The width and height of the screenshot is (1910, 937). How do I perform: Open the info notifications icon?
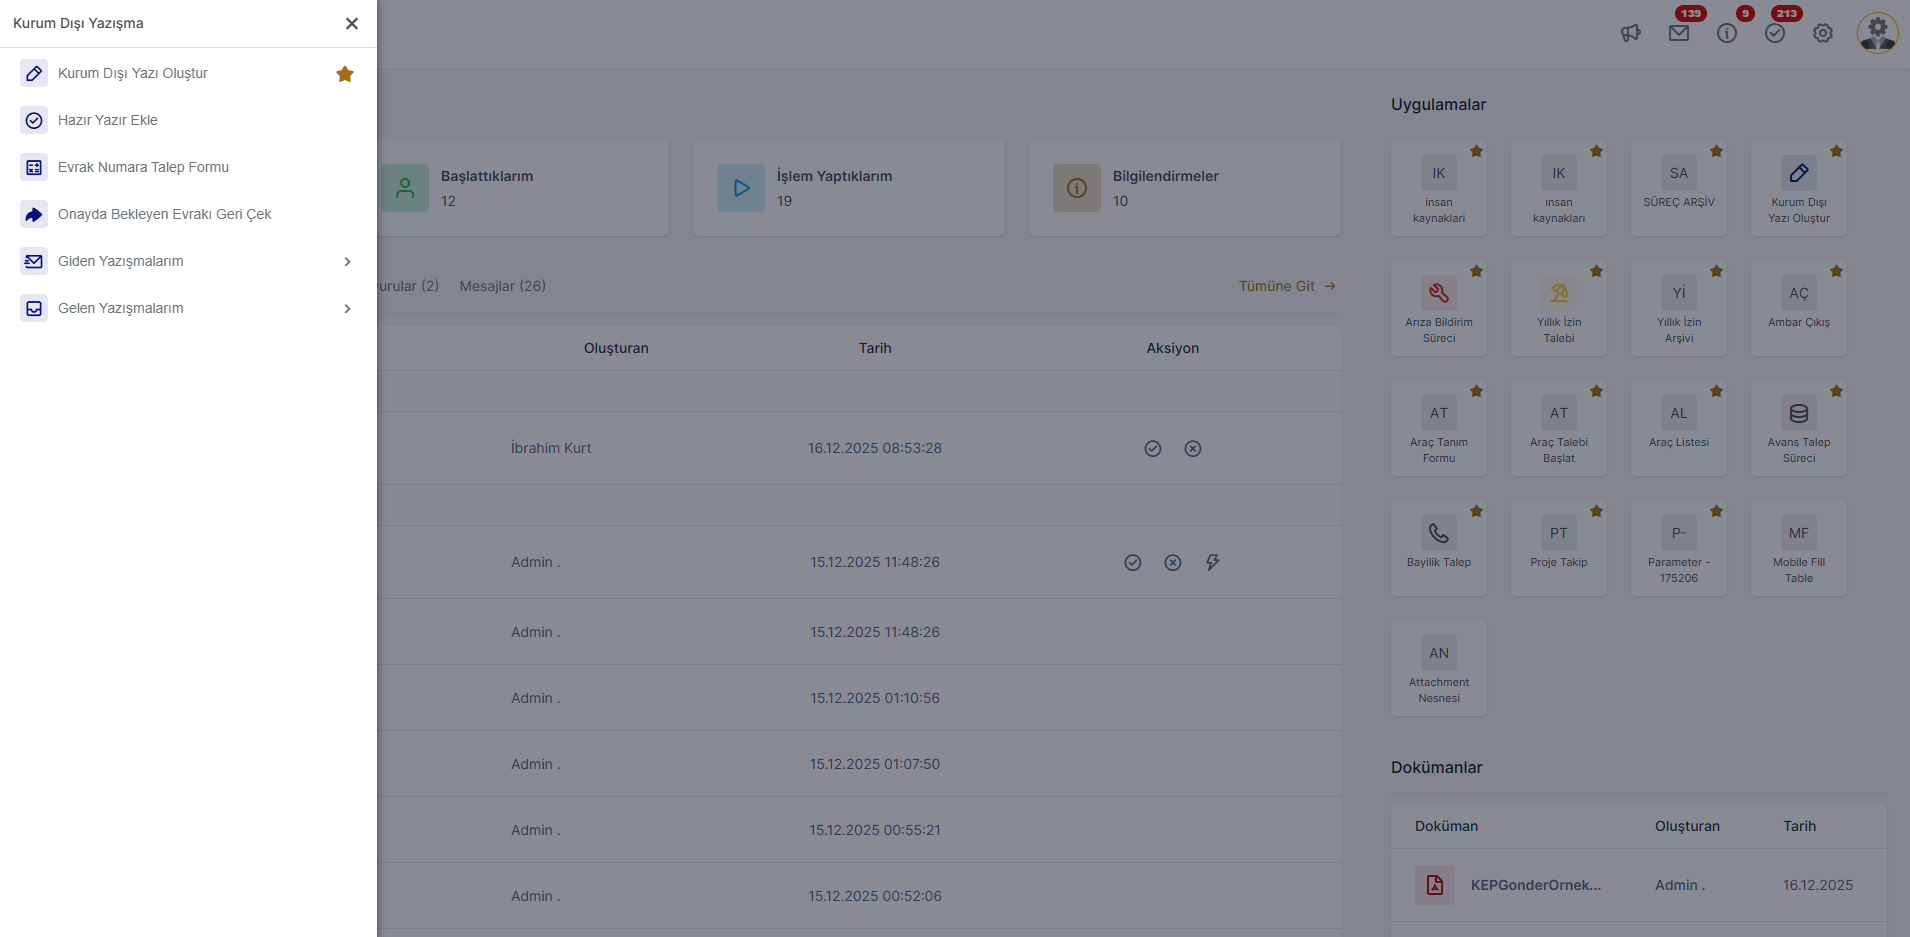(x=1727, y=33)
